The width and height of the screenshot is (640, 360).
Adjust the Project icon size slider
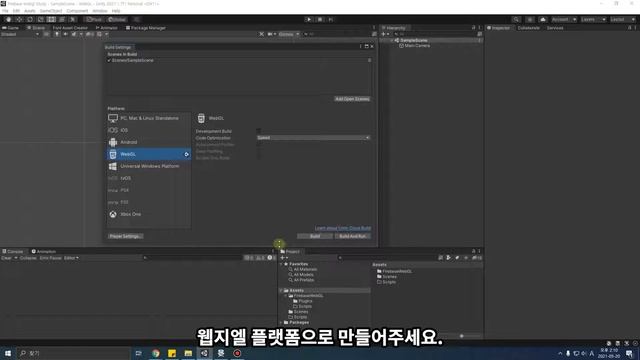(x=462, y=336)
